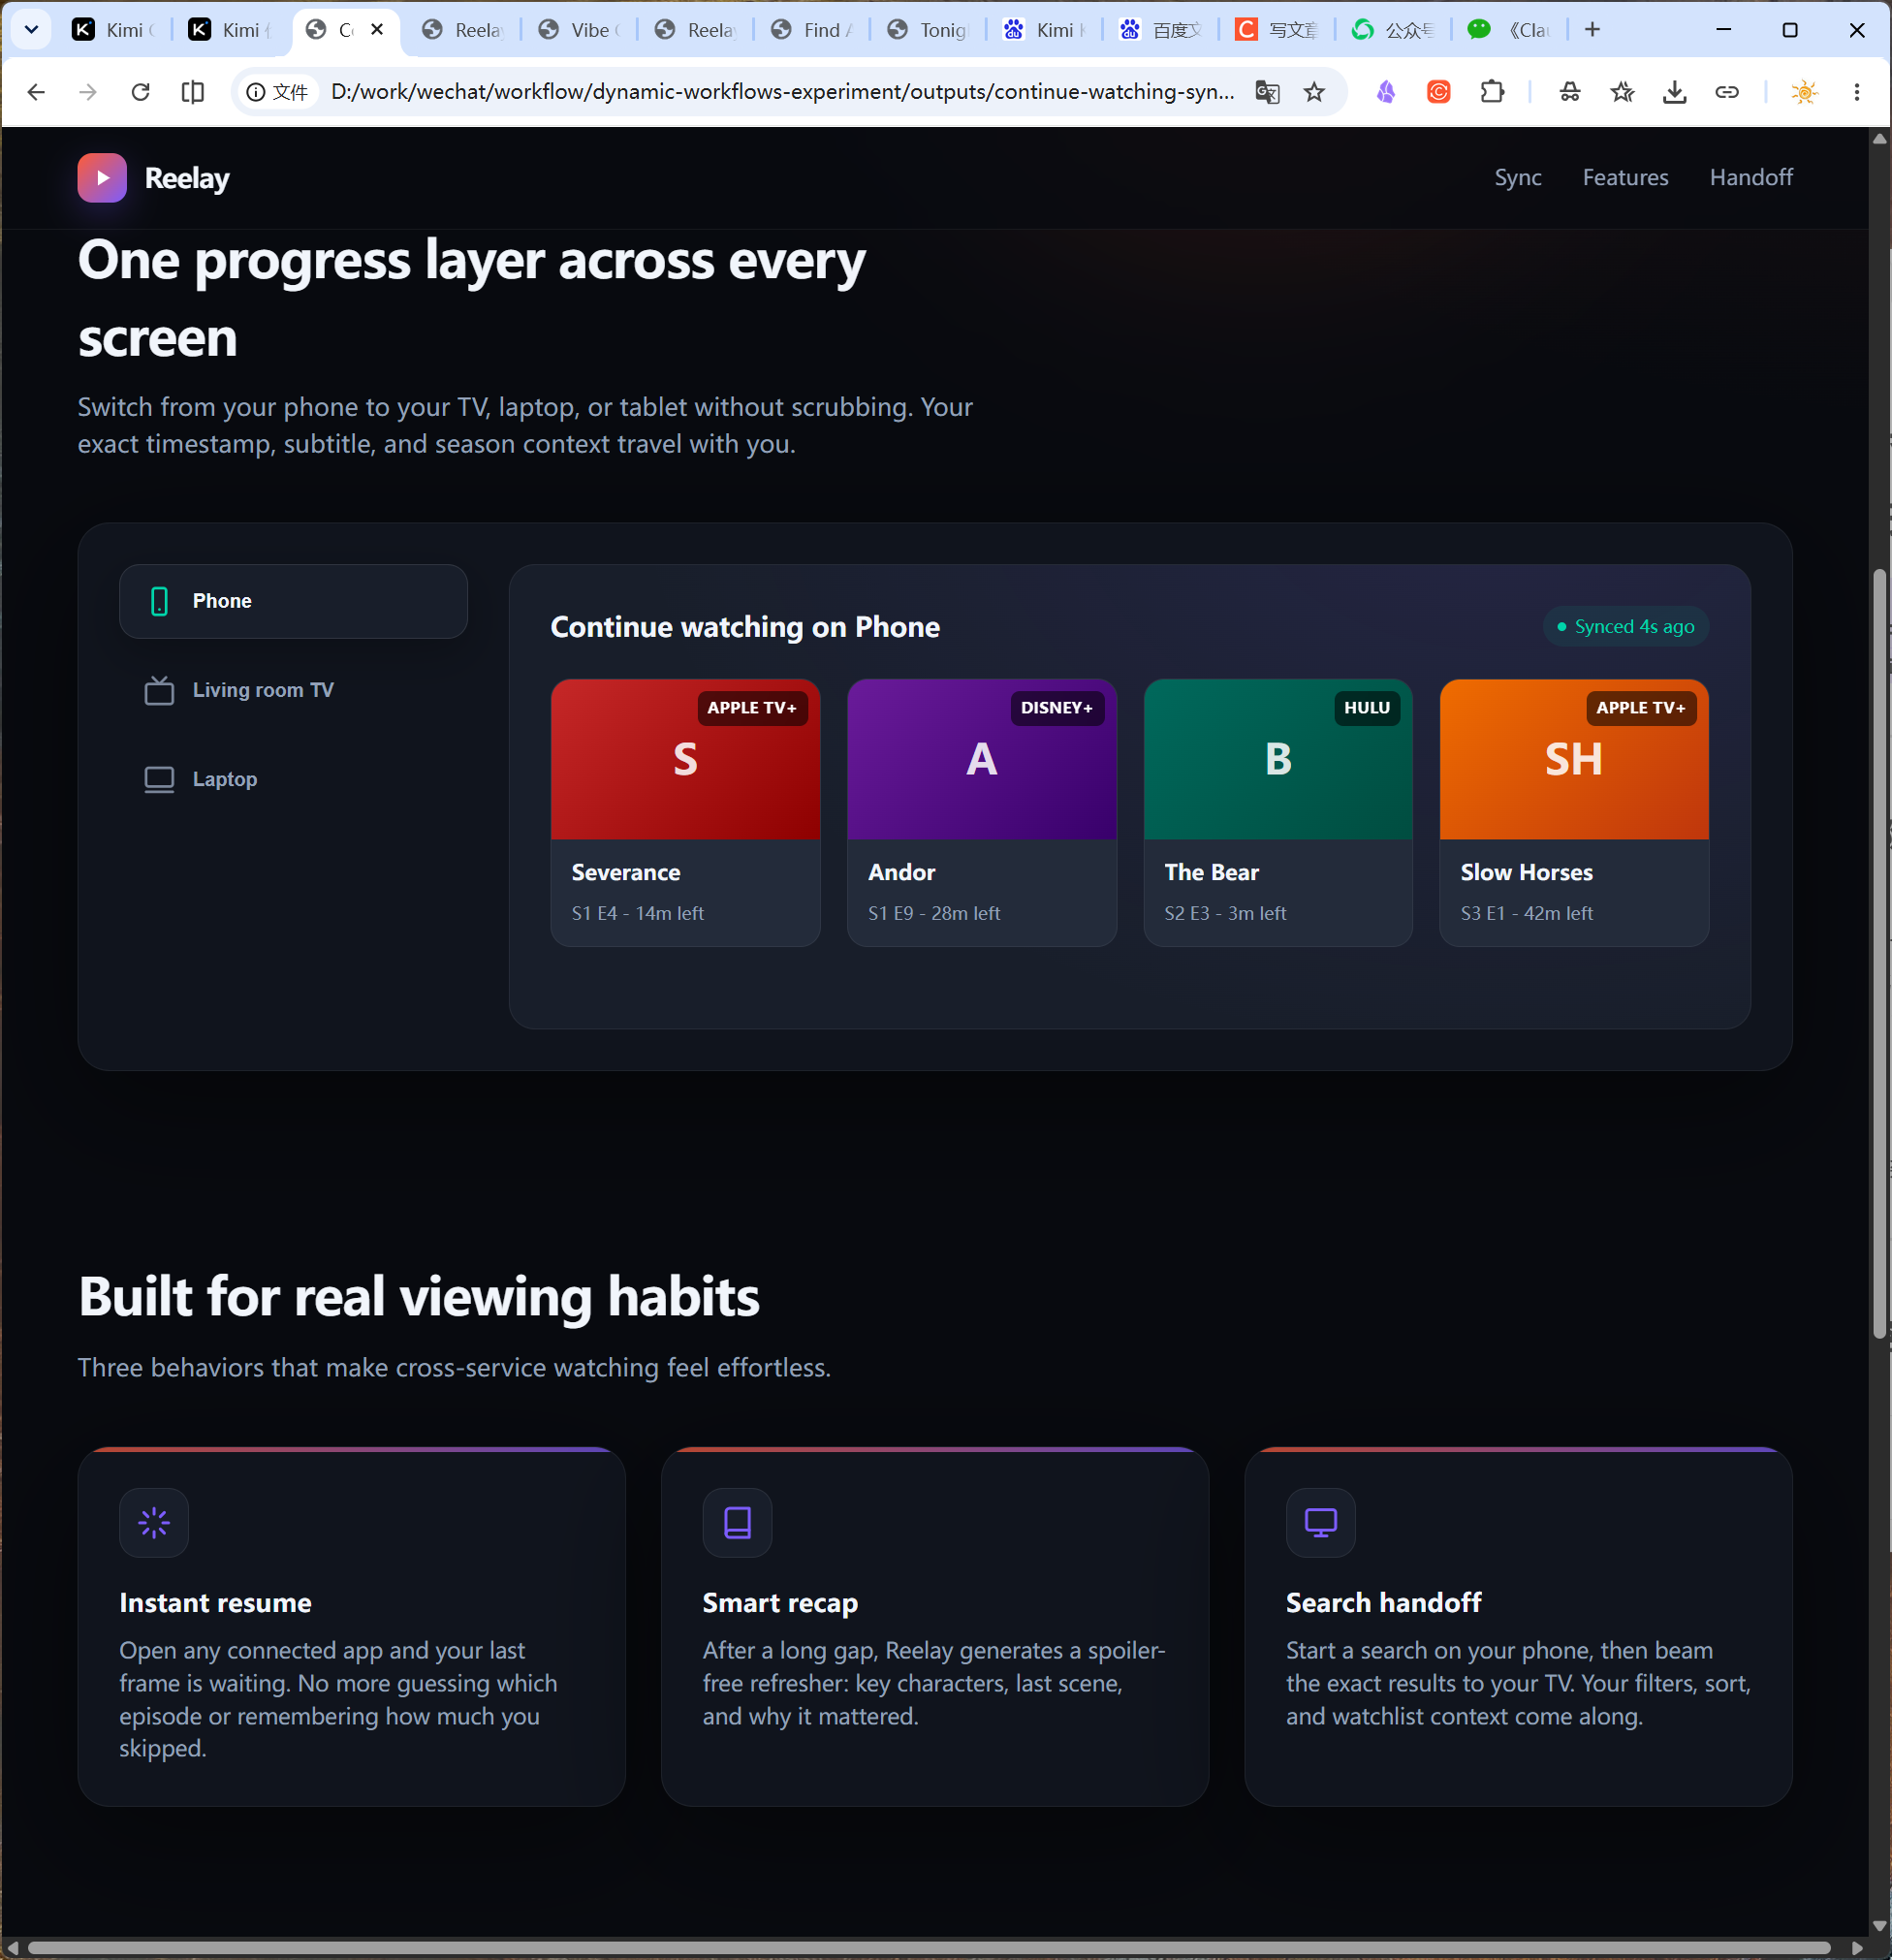Click the Instant resume sparkle icon
This screenshot has width=1892, height=1960.
pyautogui.click(x=154, y=1522)
